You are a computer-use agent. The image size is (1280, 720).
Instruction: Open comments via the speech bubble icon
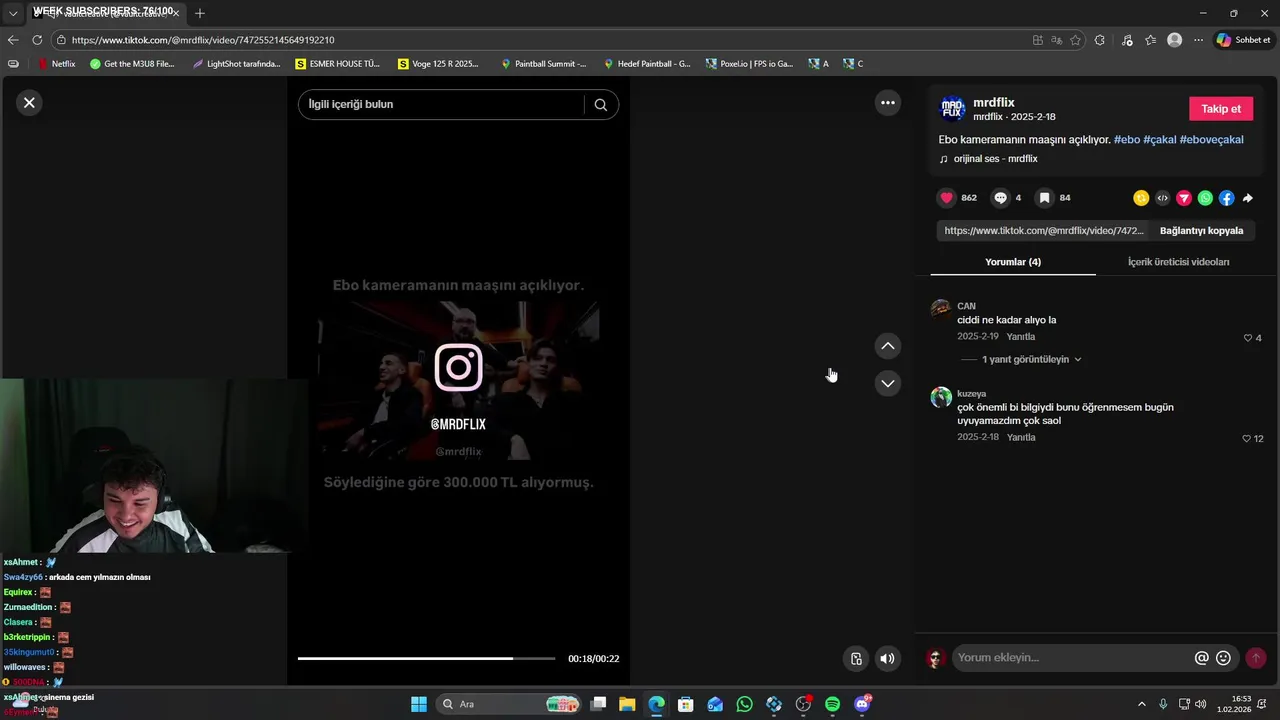1000,198
